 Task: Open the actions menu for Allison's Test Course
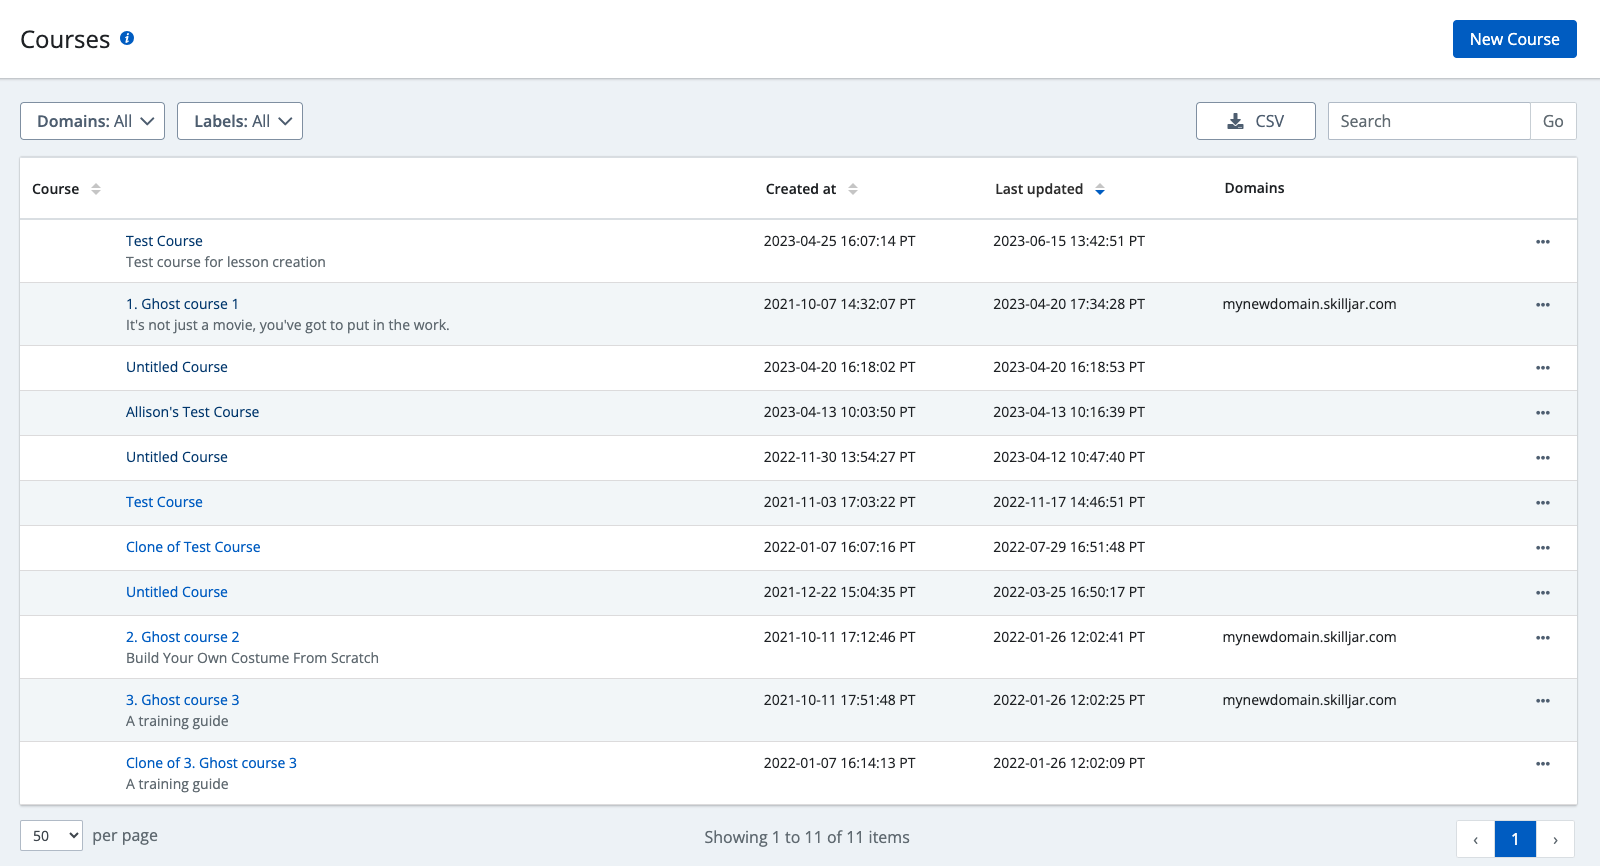click(1542, 413)
